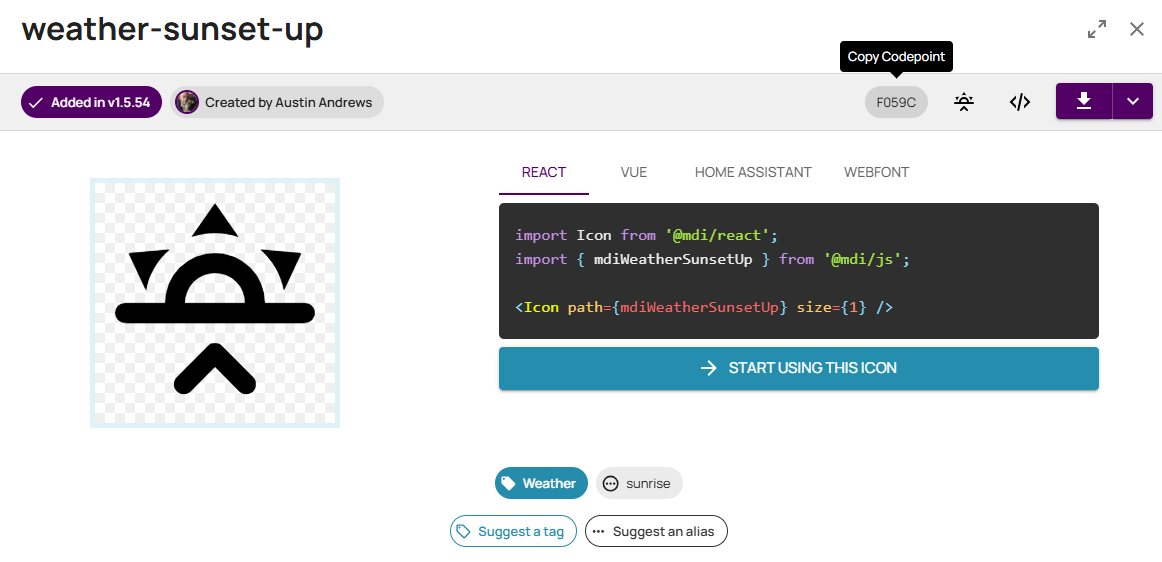
Task: Close the icon detail dialog
Action: [x=1137, y=29]
